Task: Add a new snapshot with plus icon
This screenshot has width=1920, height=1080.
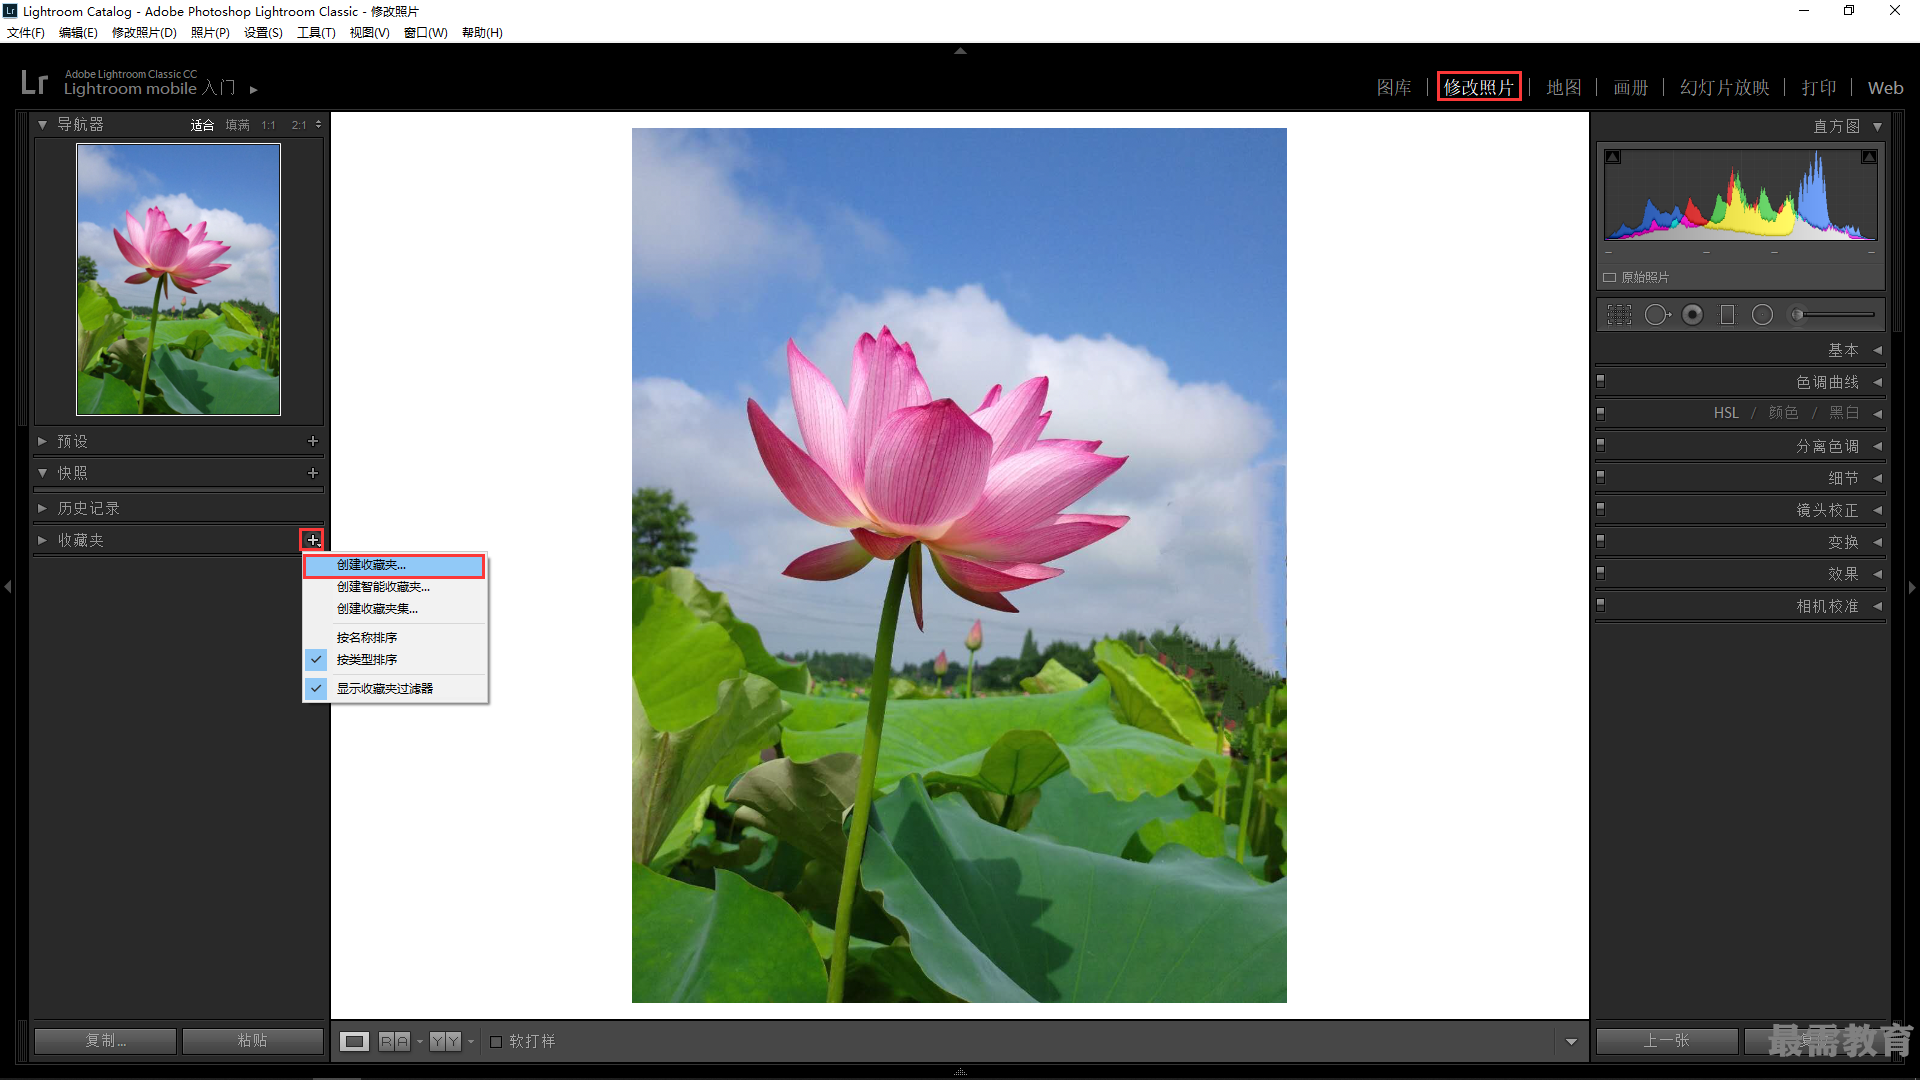Action: pos(313,473)
